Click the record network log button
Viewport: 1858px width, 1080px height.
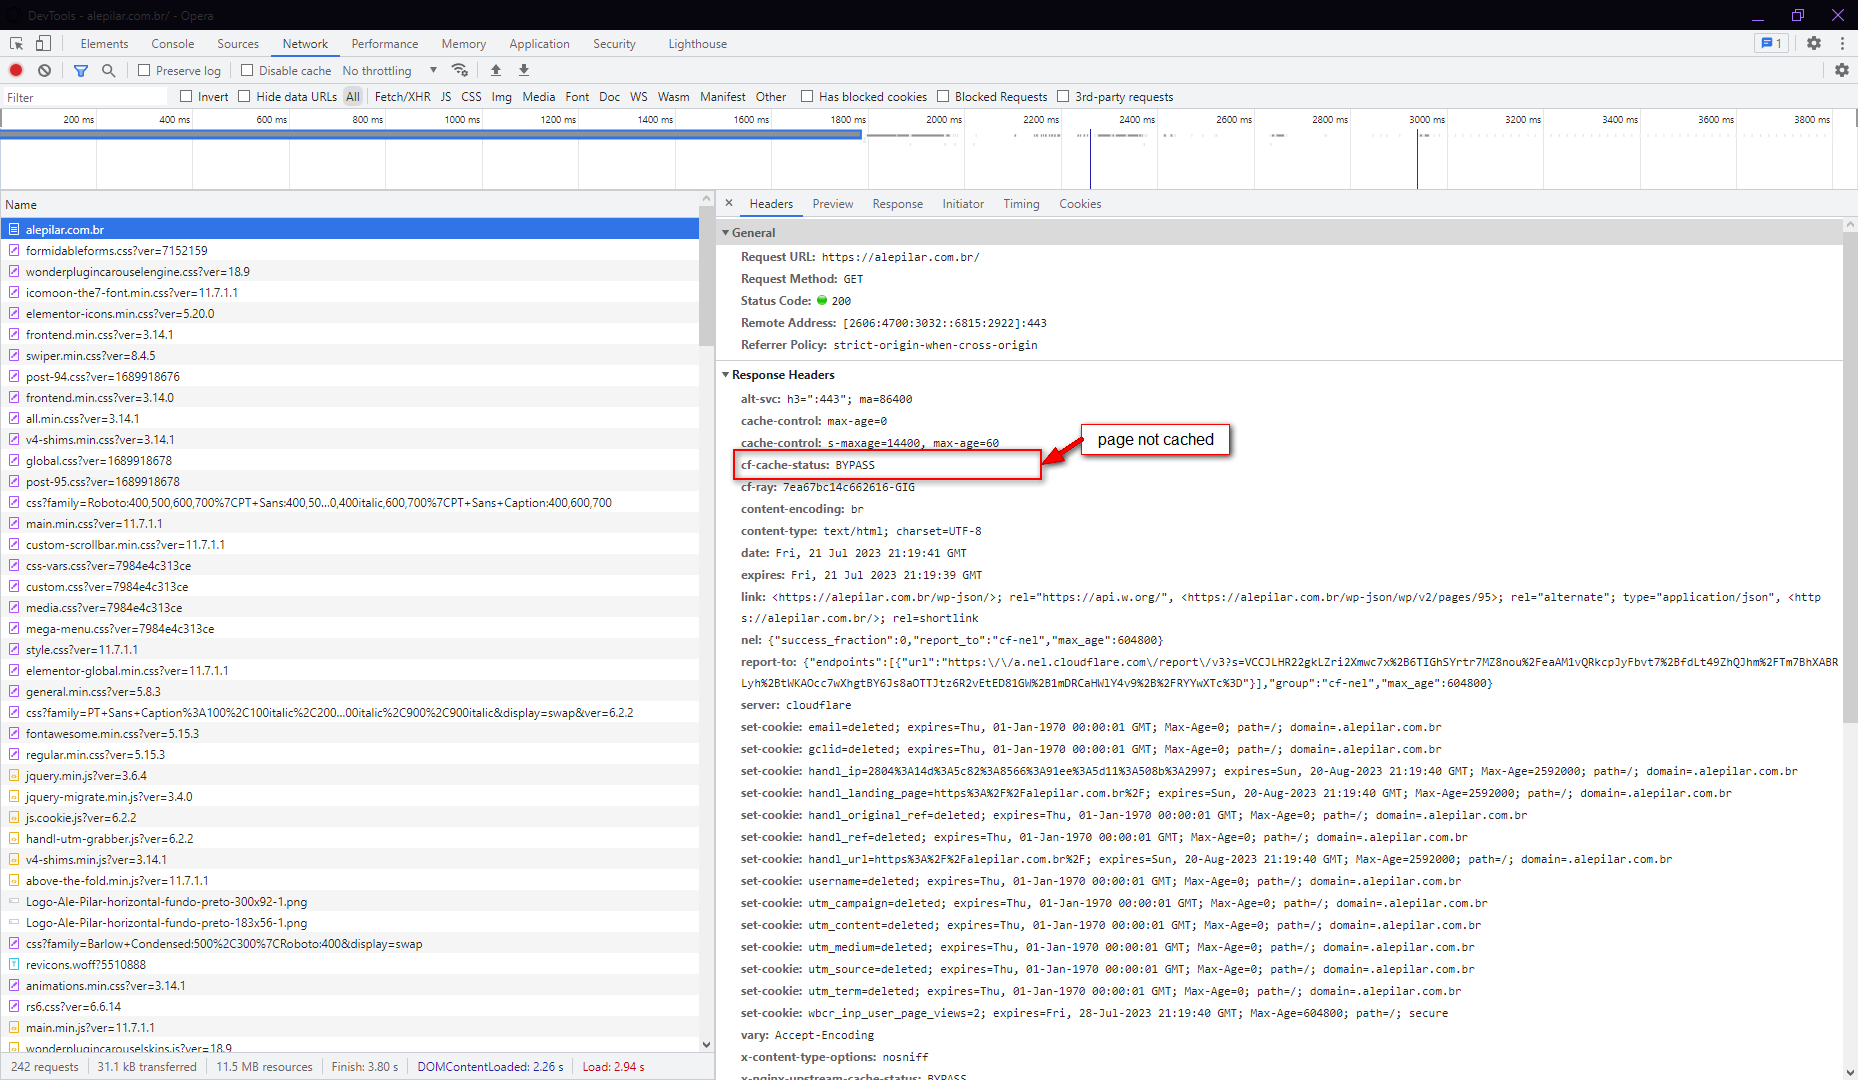click(x=16, y=70)
